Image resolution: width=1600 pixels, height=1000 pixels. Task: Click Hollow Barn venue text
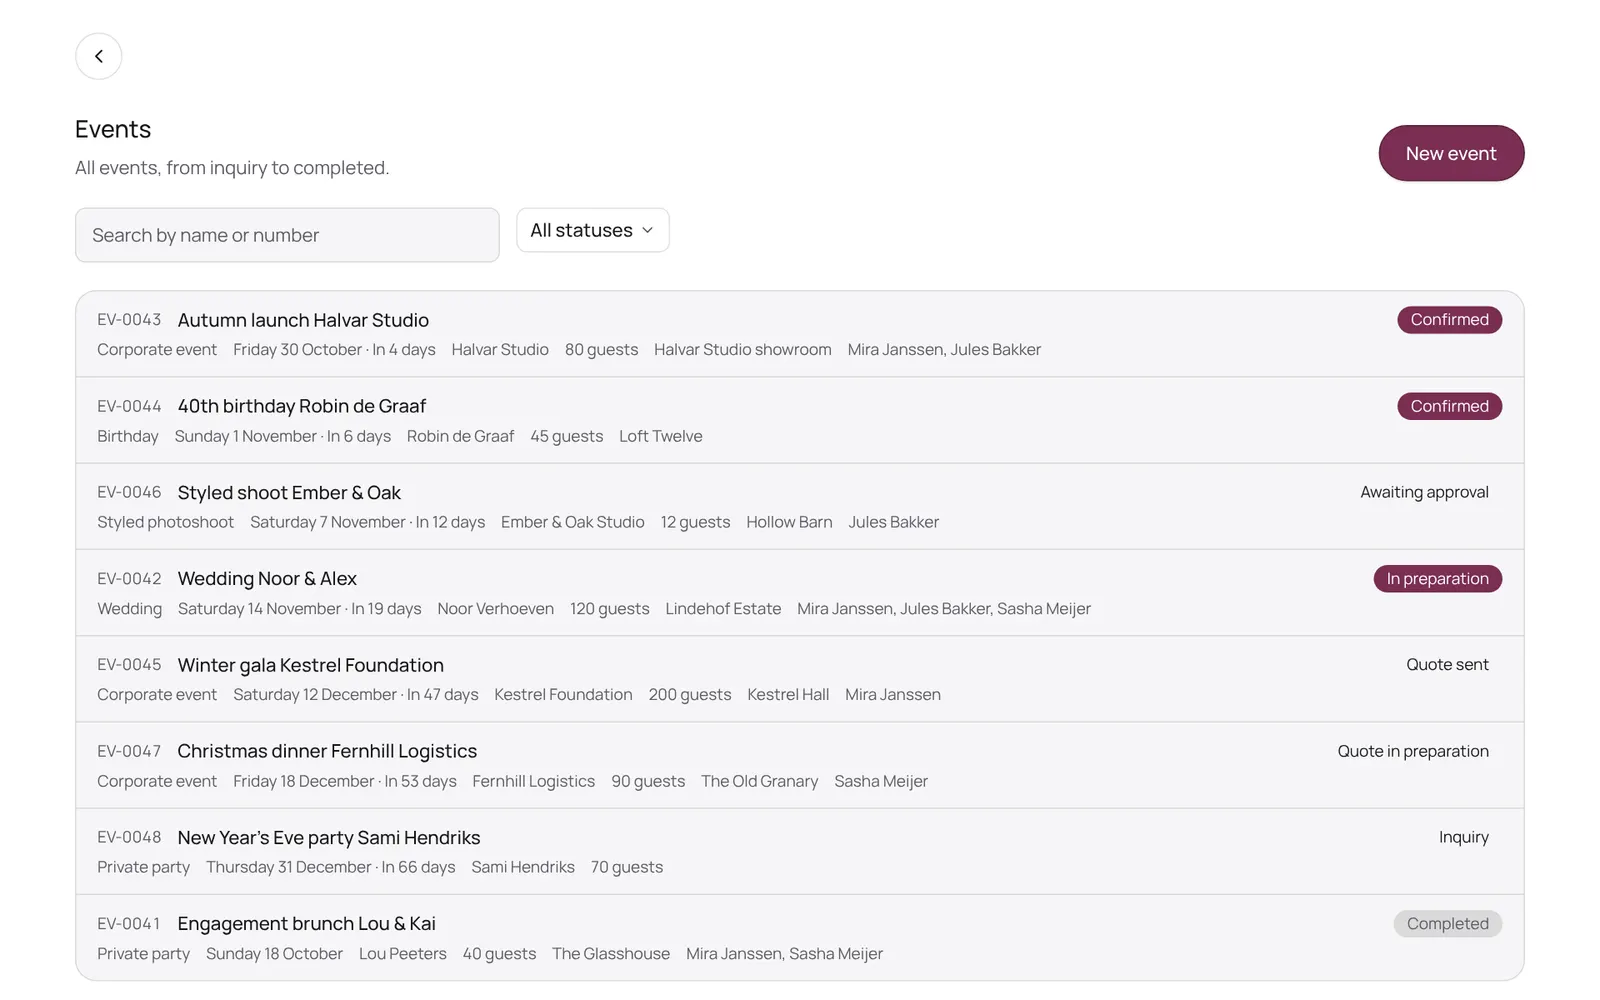pyautogui.click(x=789, y=522)
